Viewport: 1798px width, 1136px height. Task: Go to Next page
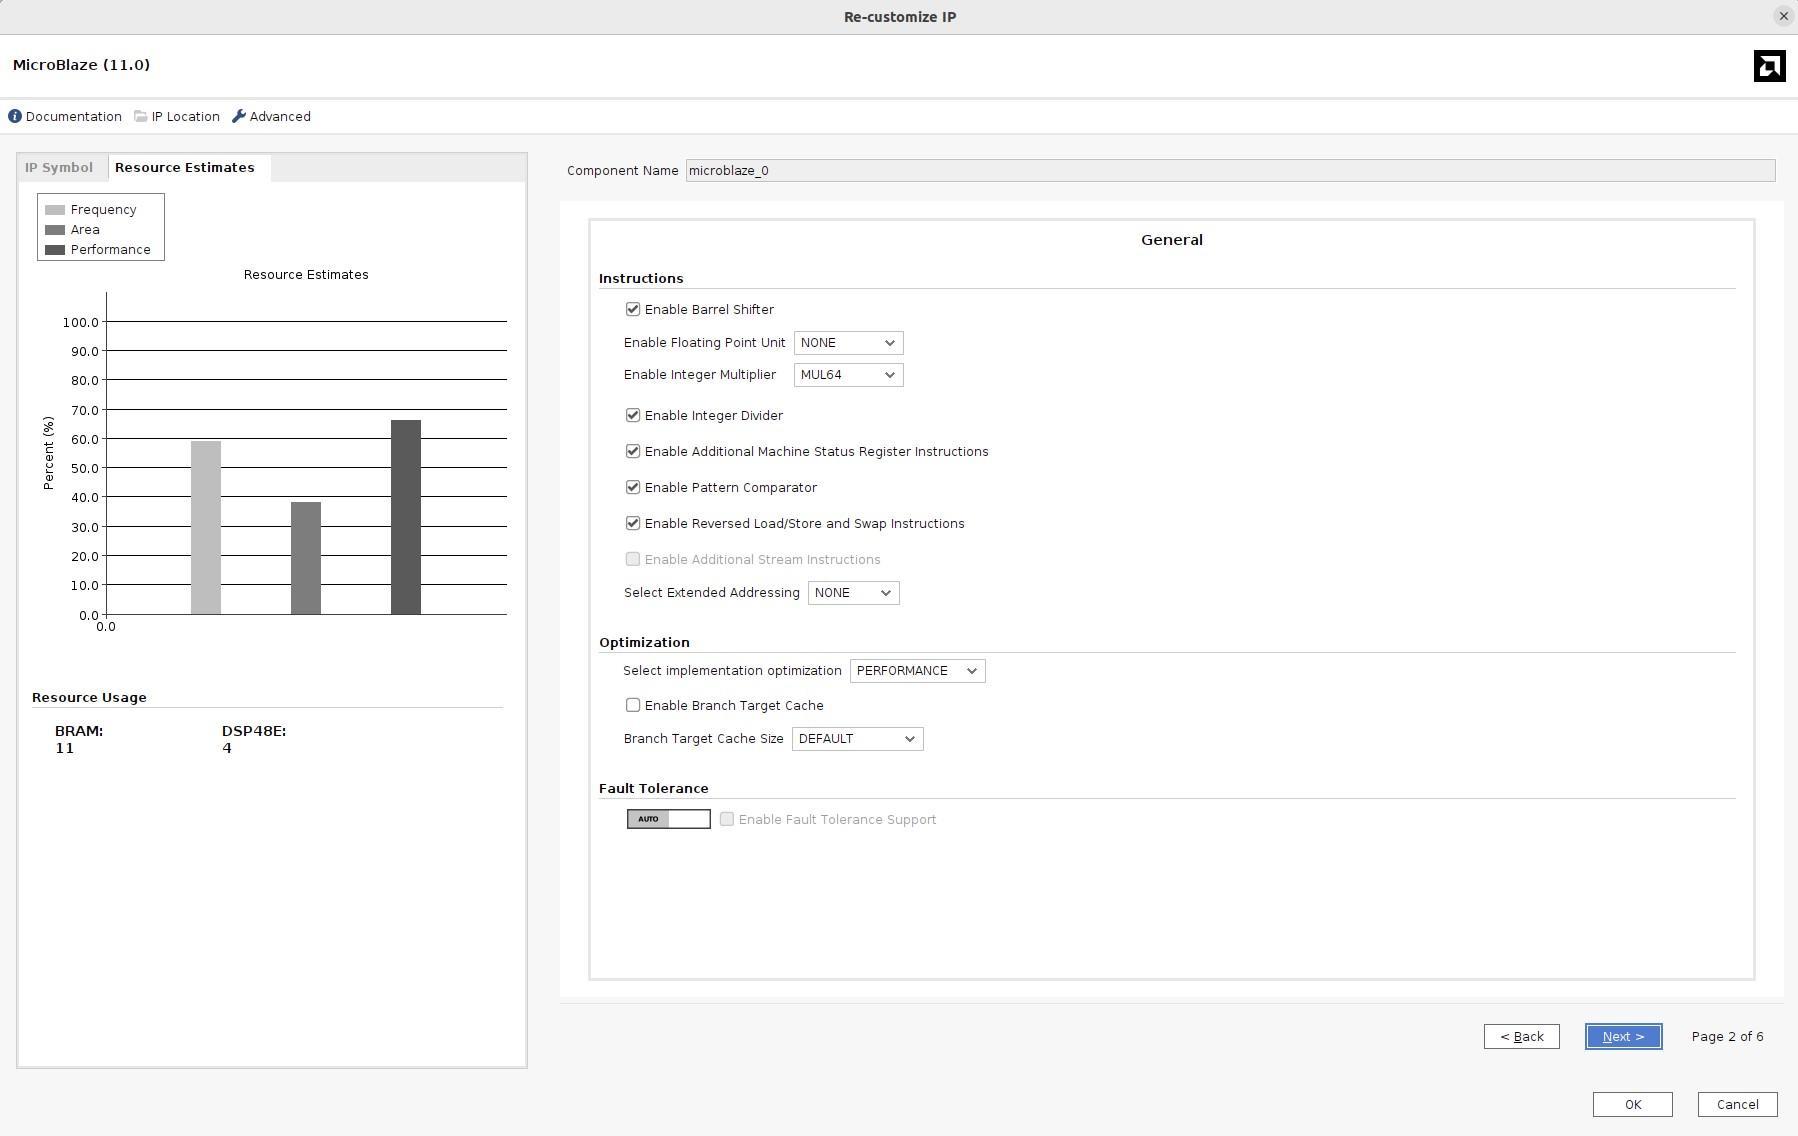1624,1037
